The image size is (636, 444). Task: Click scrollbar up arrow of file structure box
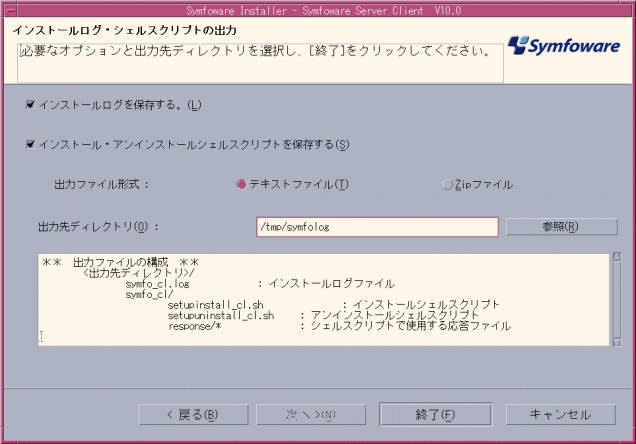click(x=617, y=257)
